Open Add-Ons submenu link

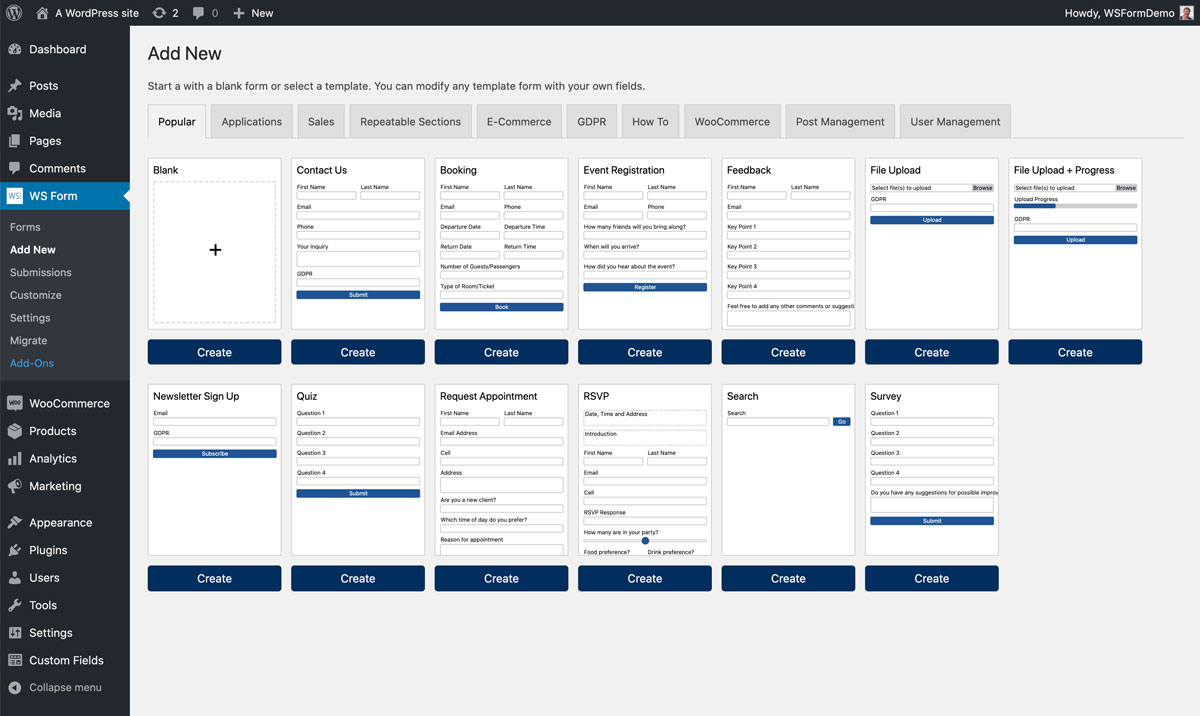tap(32, 363)
